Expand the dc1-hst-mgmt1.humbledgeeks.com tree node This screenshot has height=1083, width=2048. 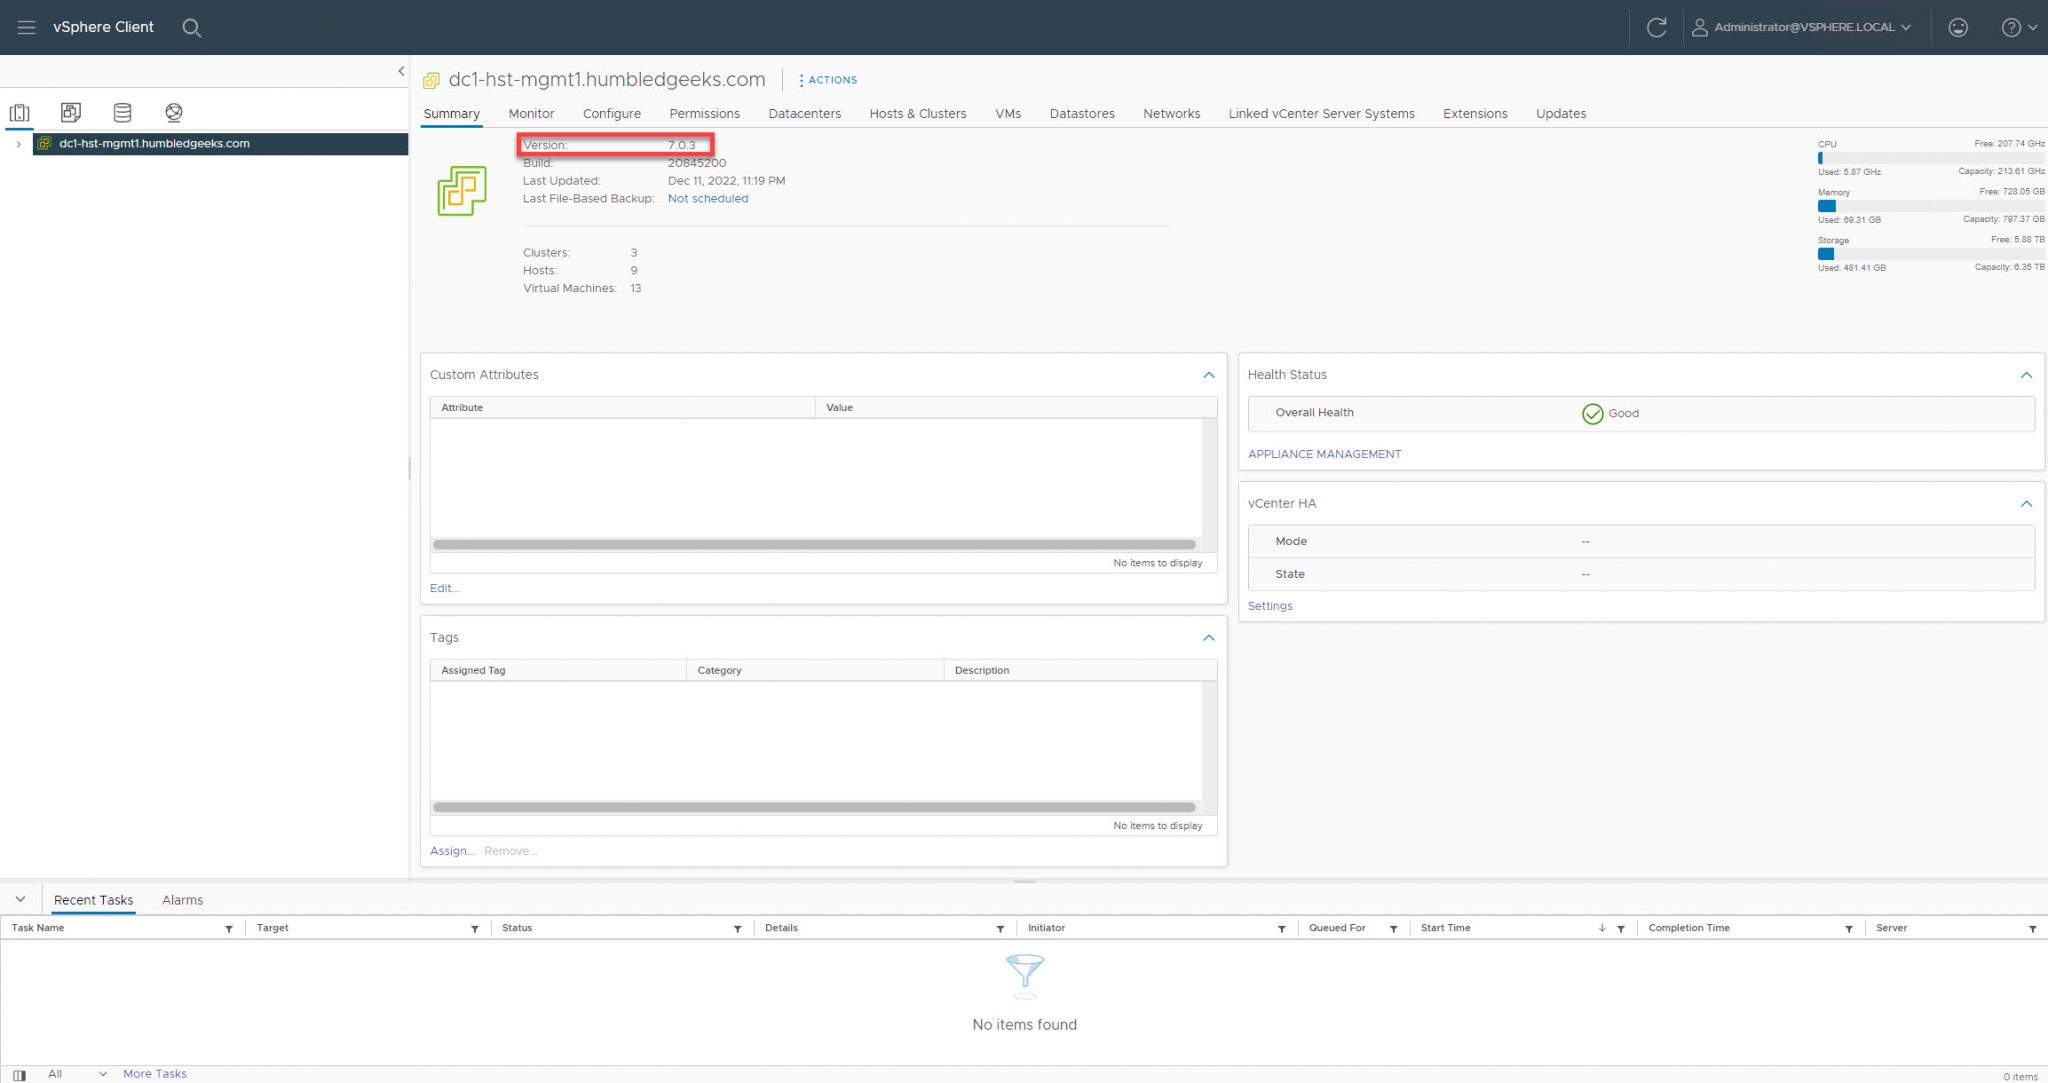pos(18,143)
